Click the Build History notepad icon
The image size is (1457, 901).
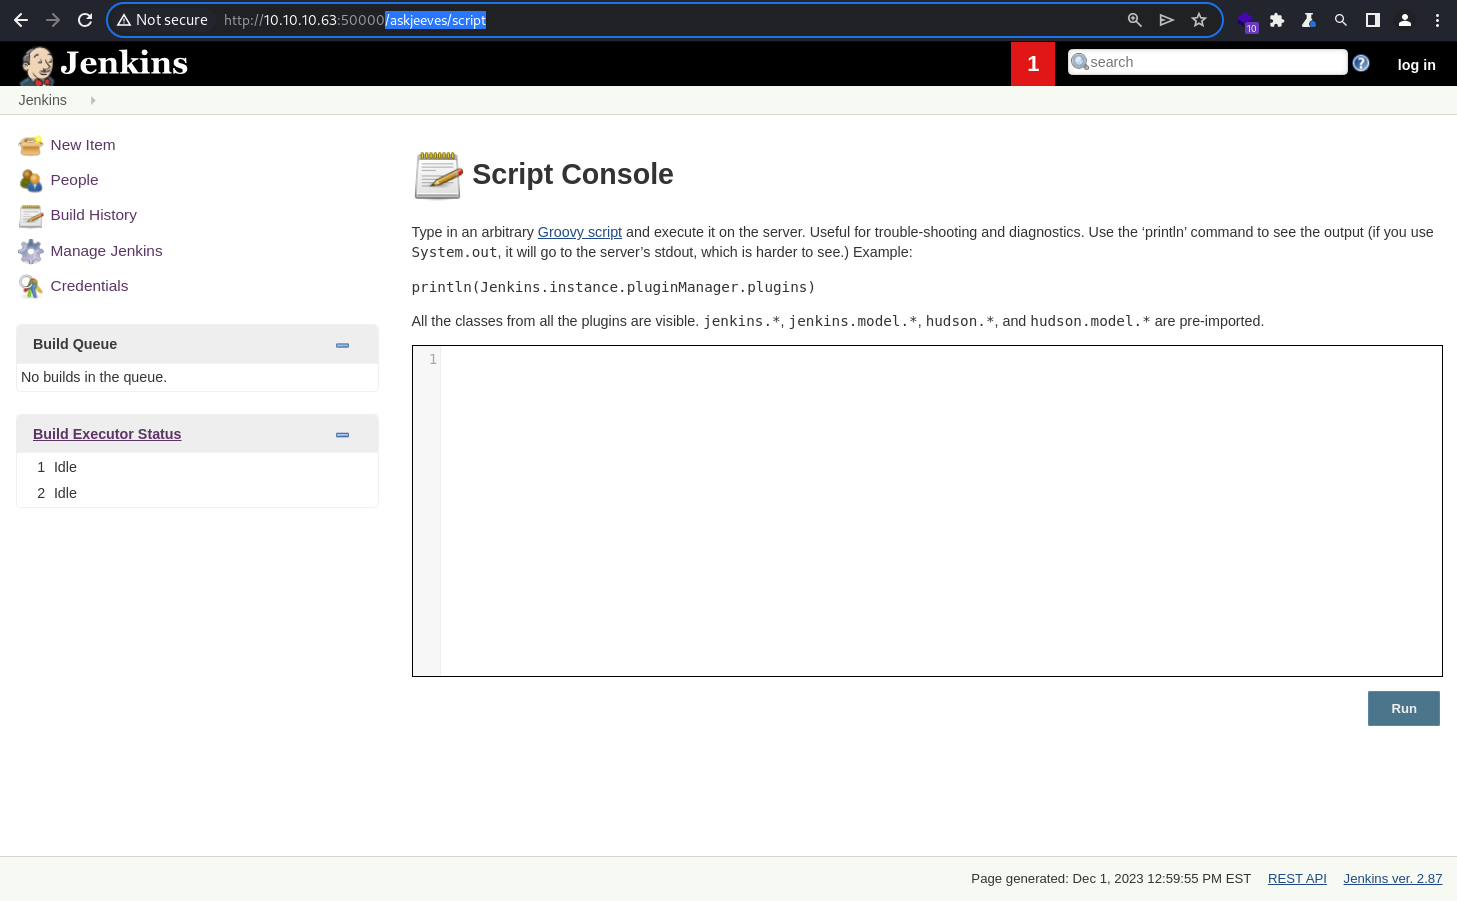(31, 216)
